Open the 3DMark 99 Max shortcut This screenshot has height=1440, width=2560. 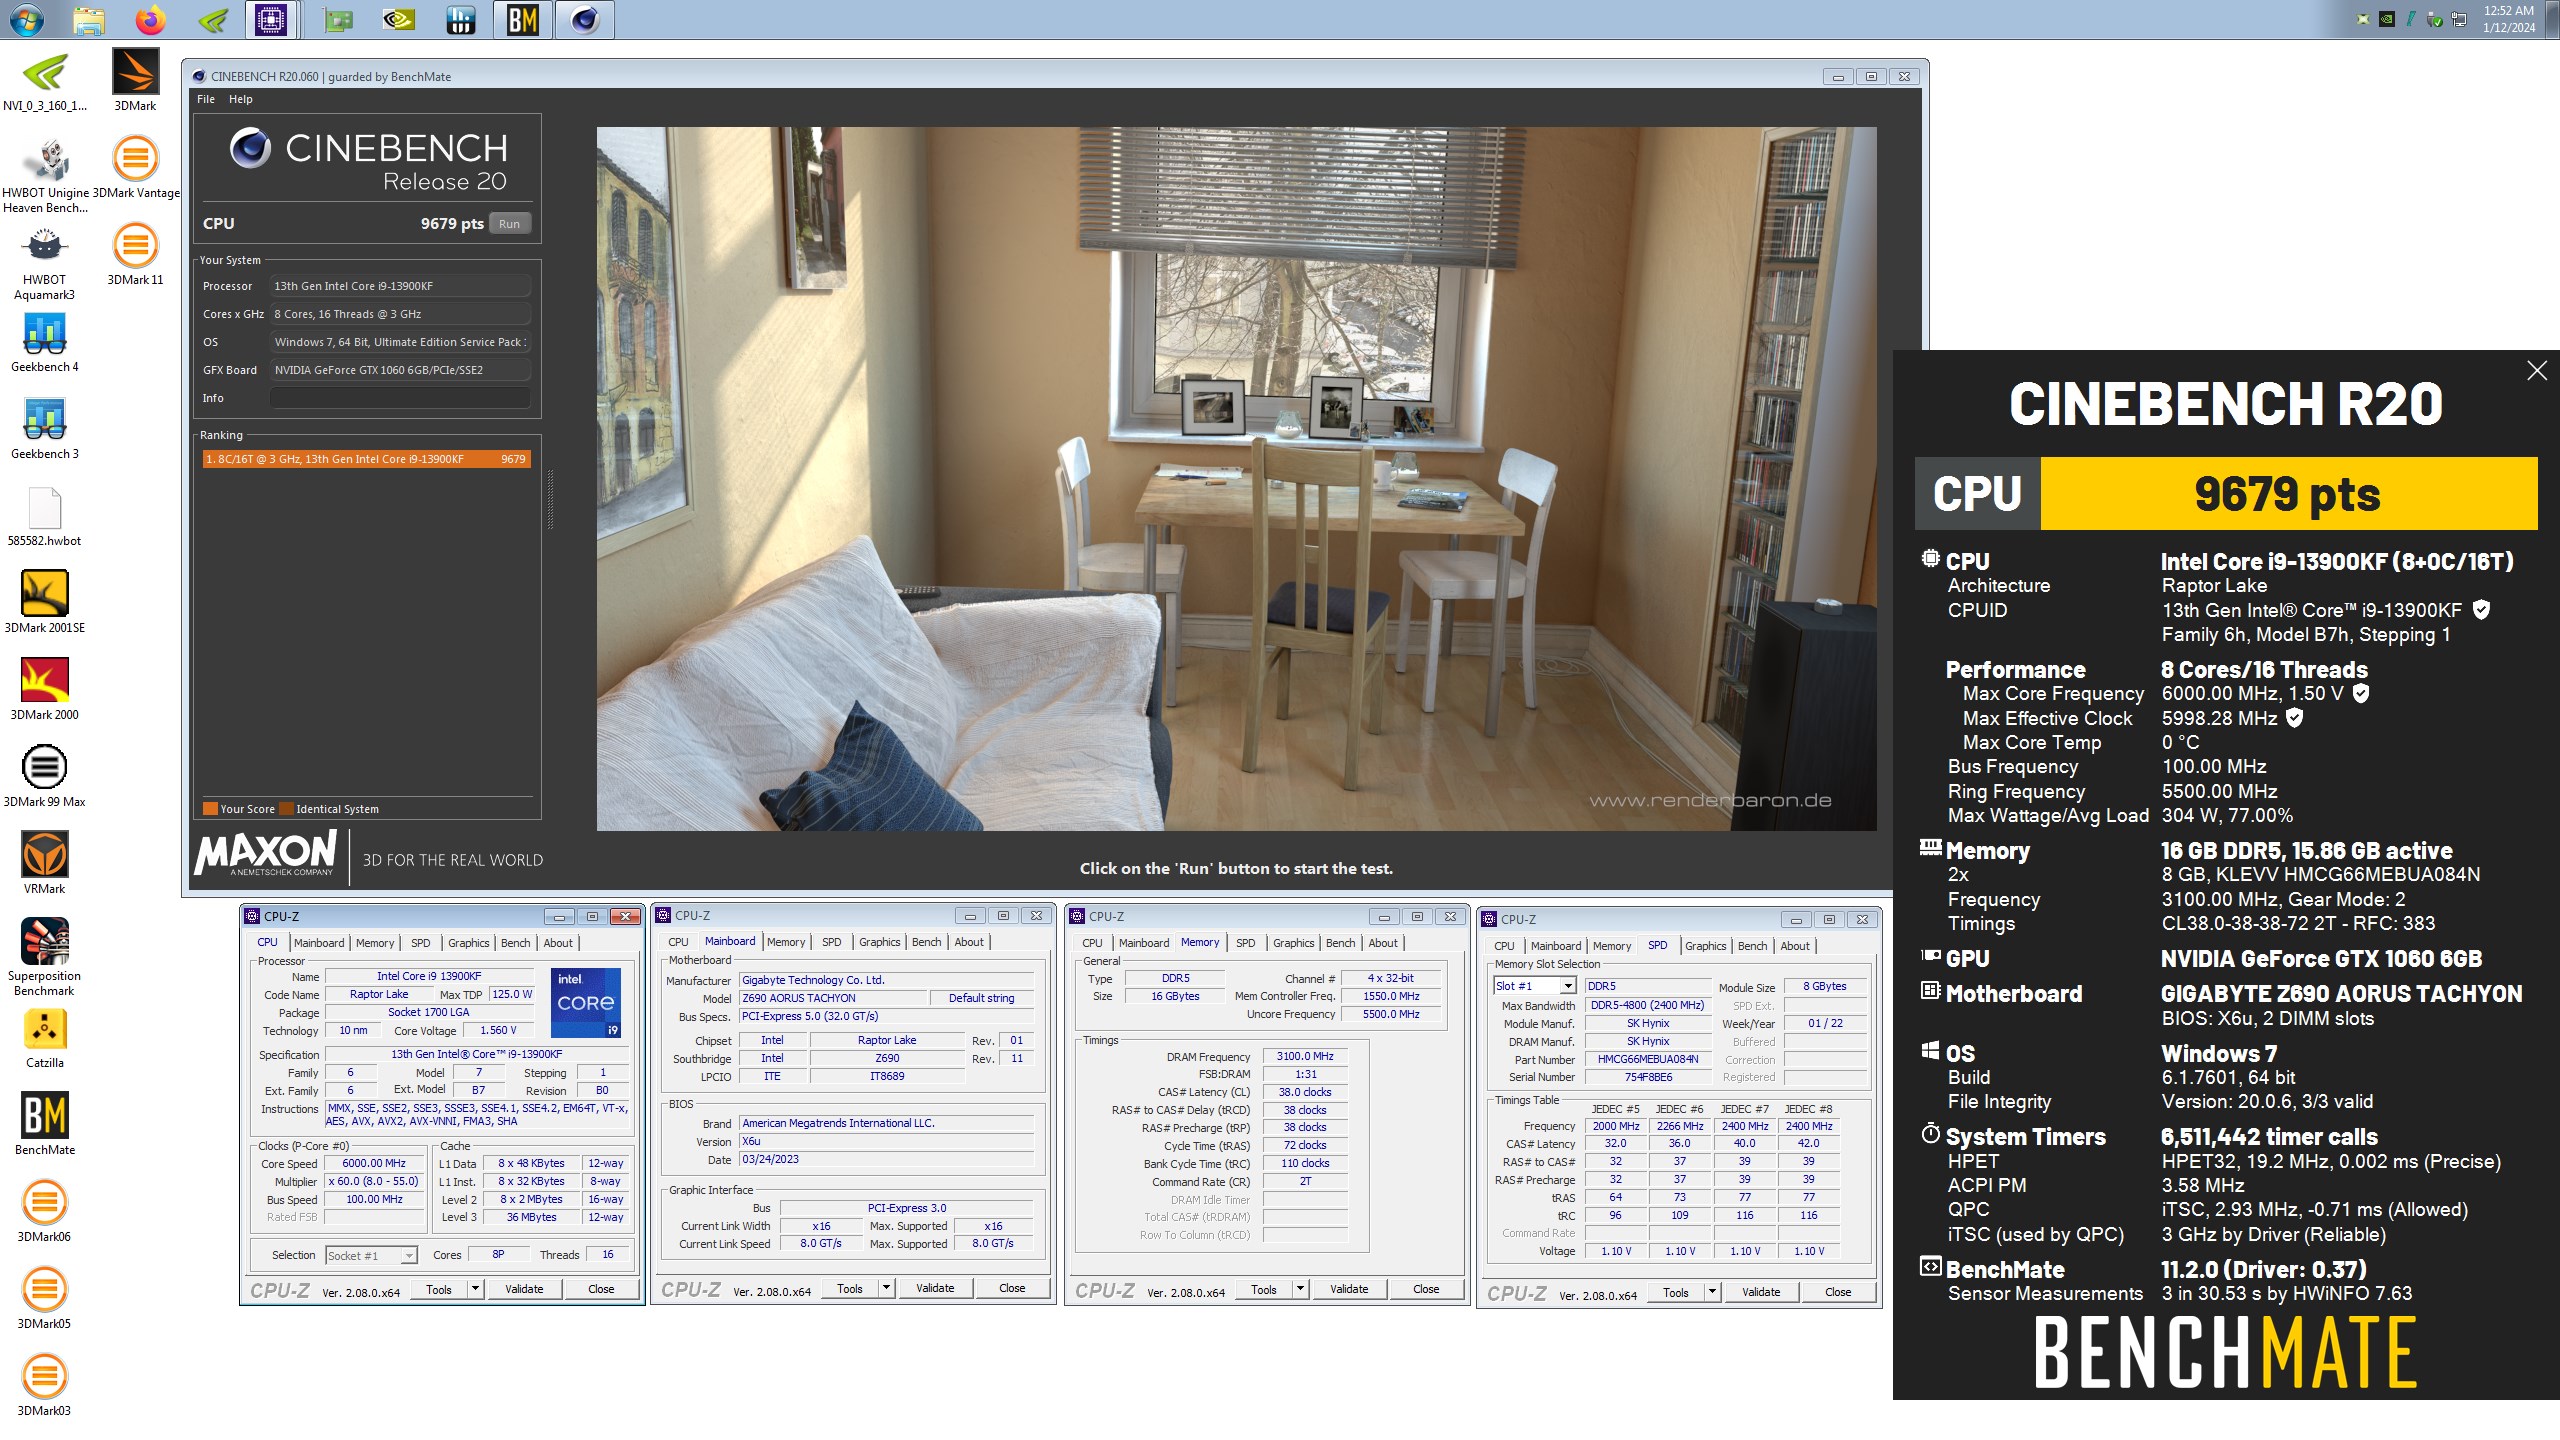tap(45, 777)
